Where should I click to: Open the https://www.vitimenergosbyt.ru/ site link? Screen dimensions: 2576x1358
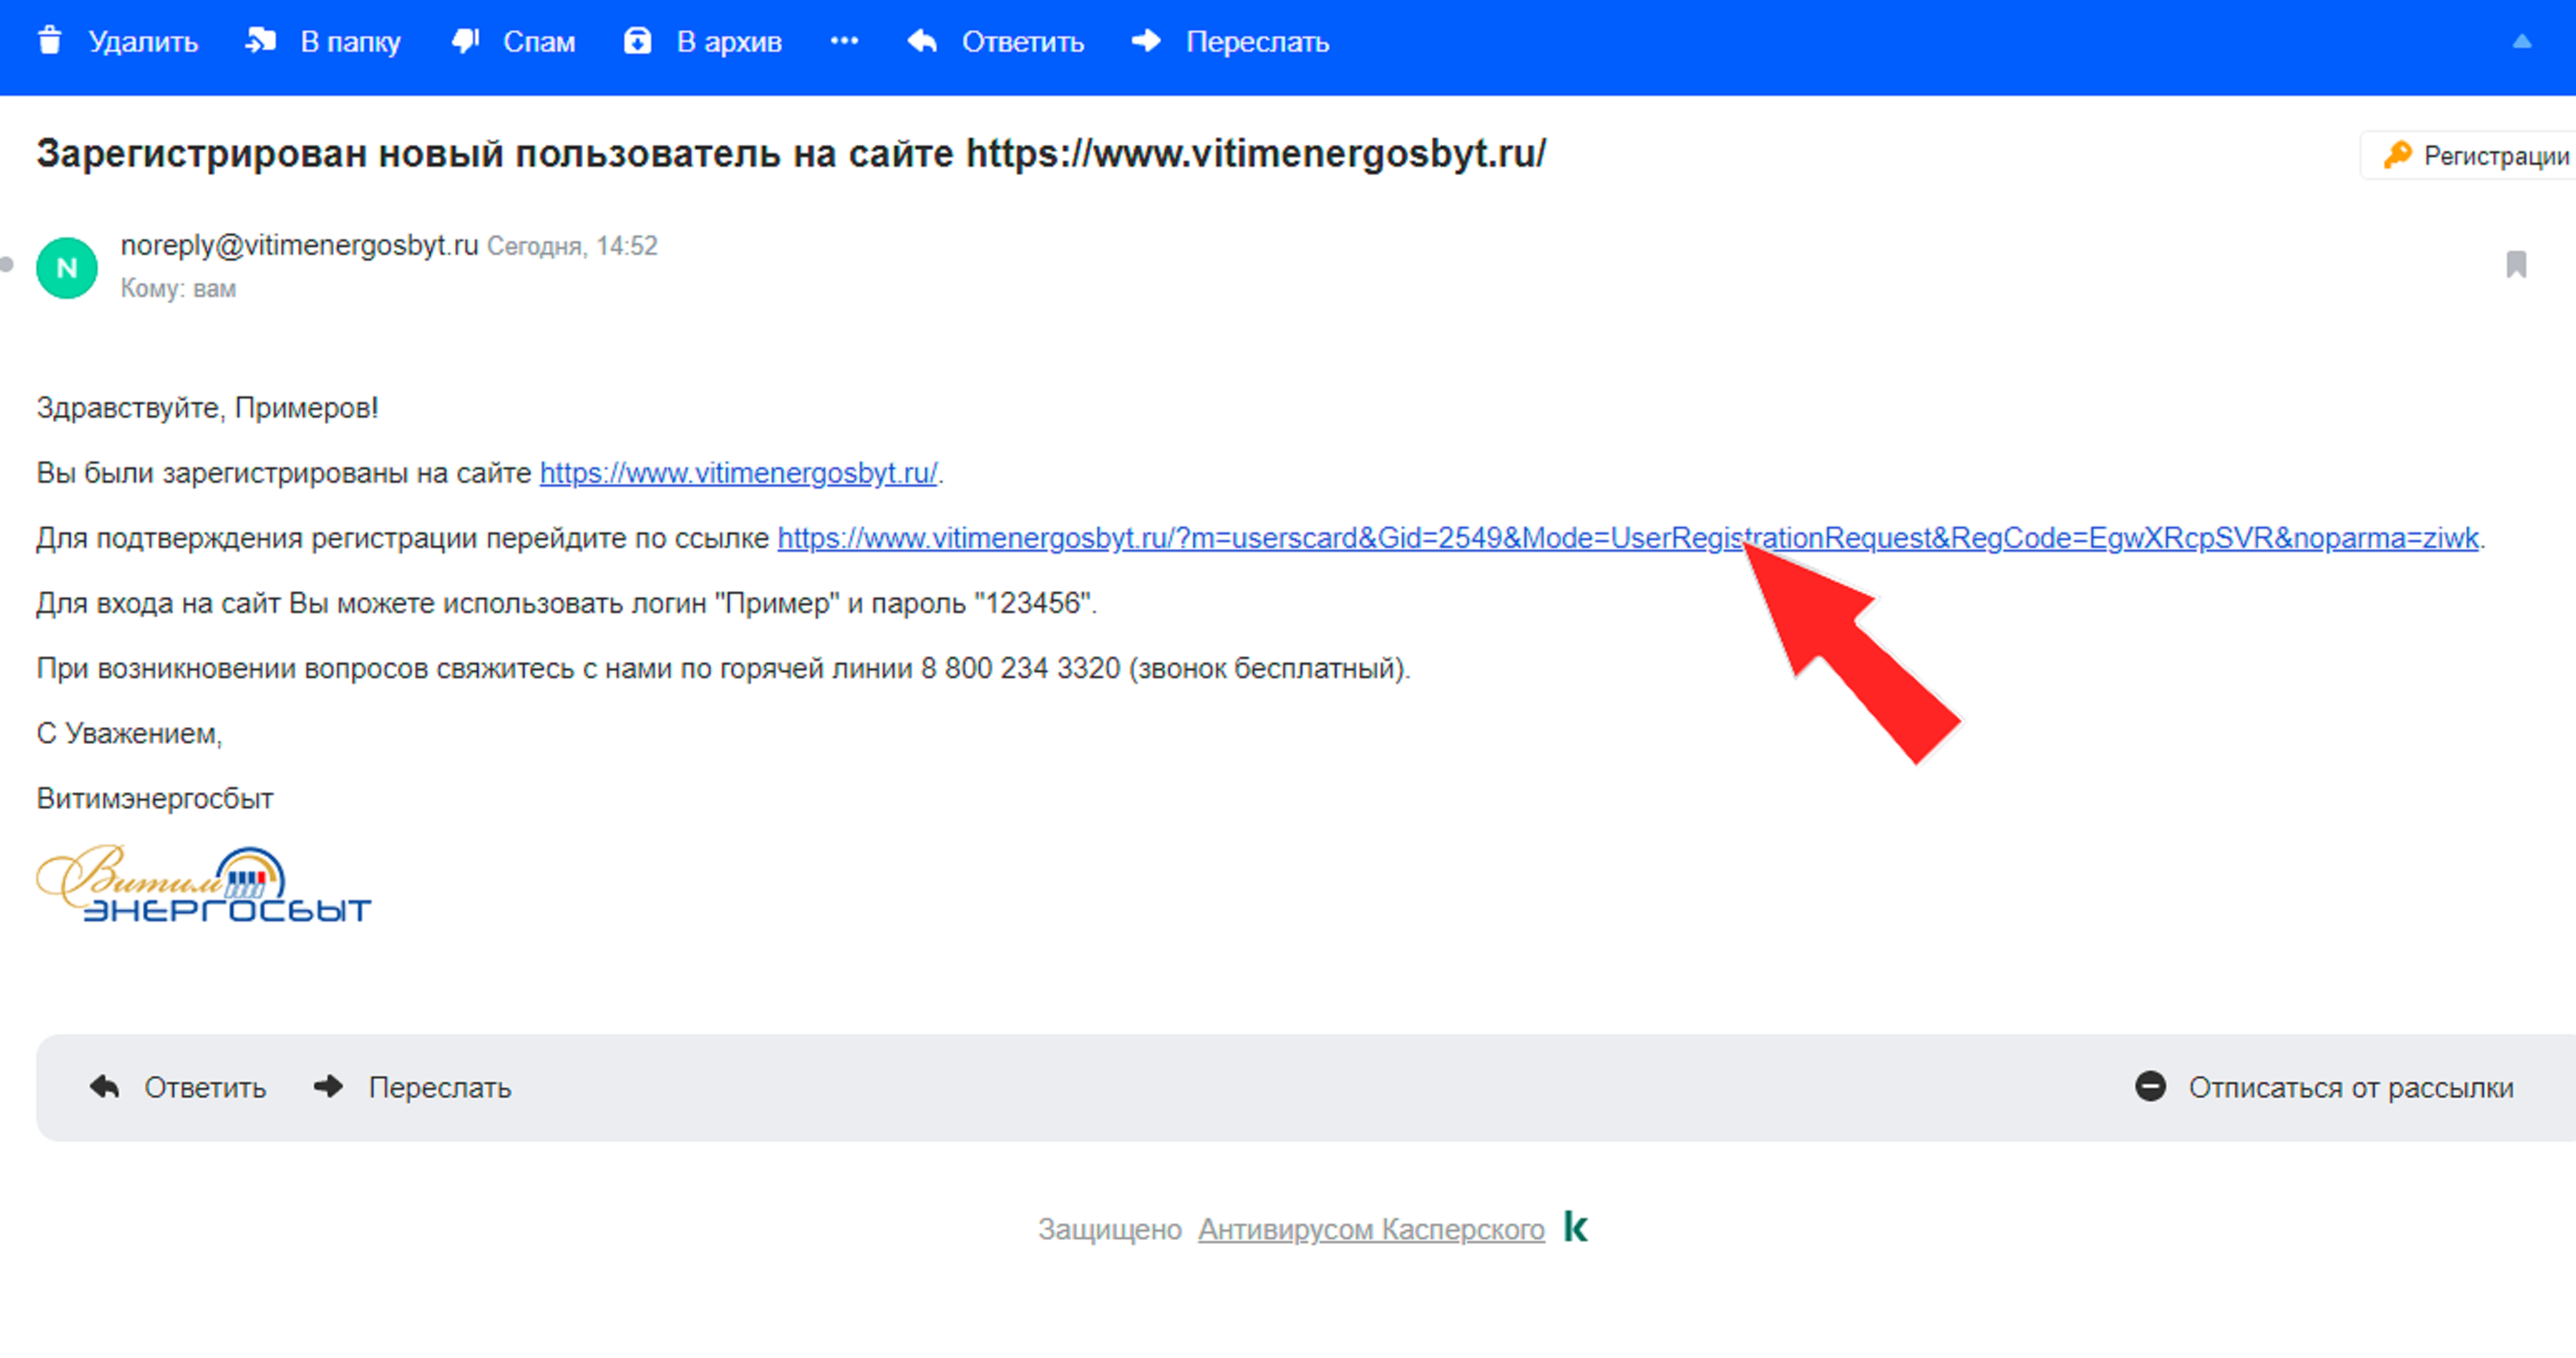click(738, 473)
